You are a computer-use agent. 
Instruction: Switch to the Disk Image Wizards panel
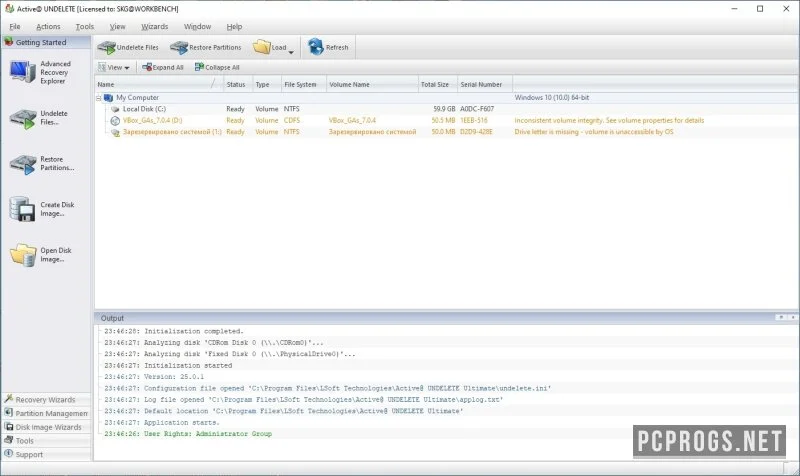[46, 427]
